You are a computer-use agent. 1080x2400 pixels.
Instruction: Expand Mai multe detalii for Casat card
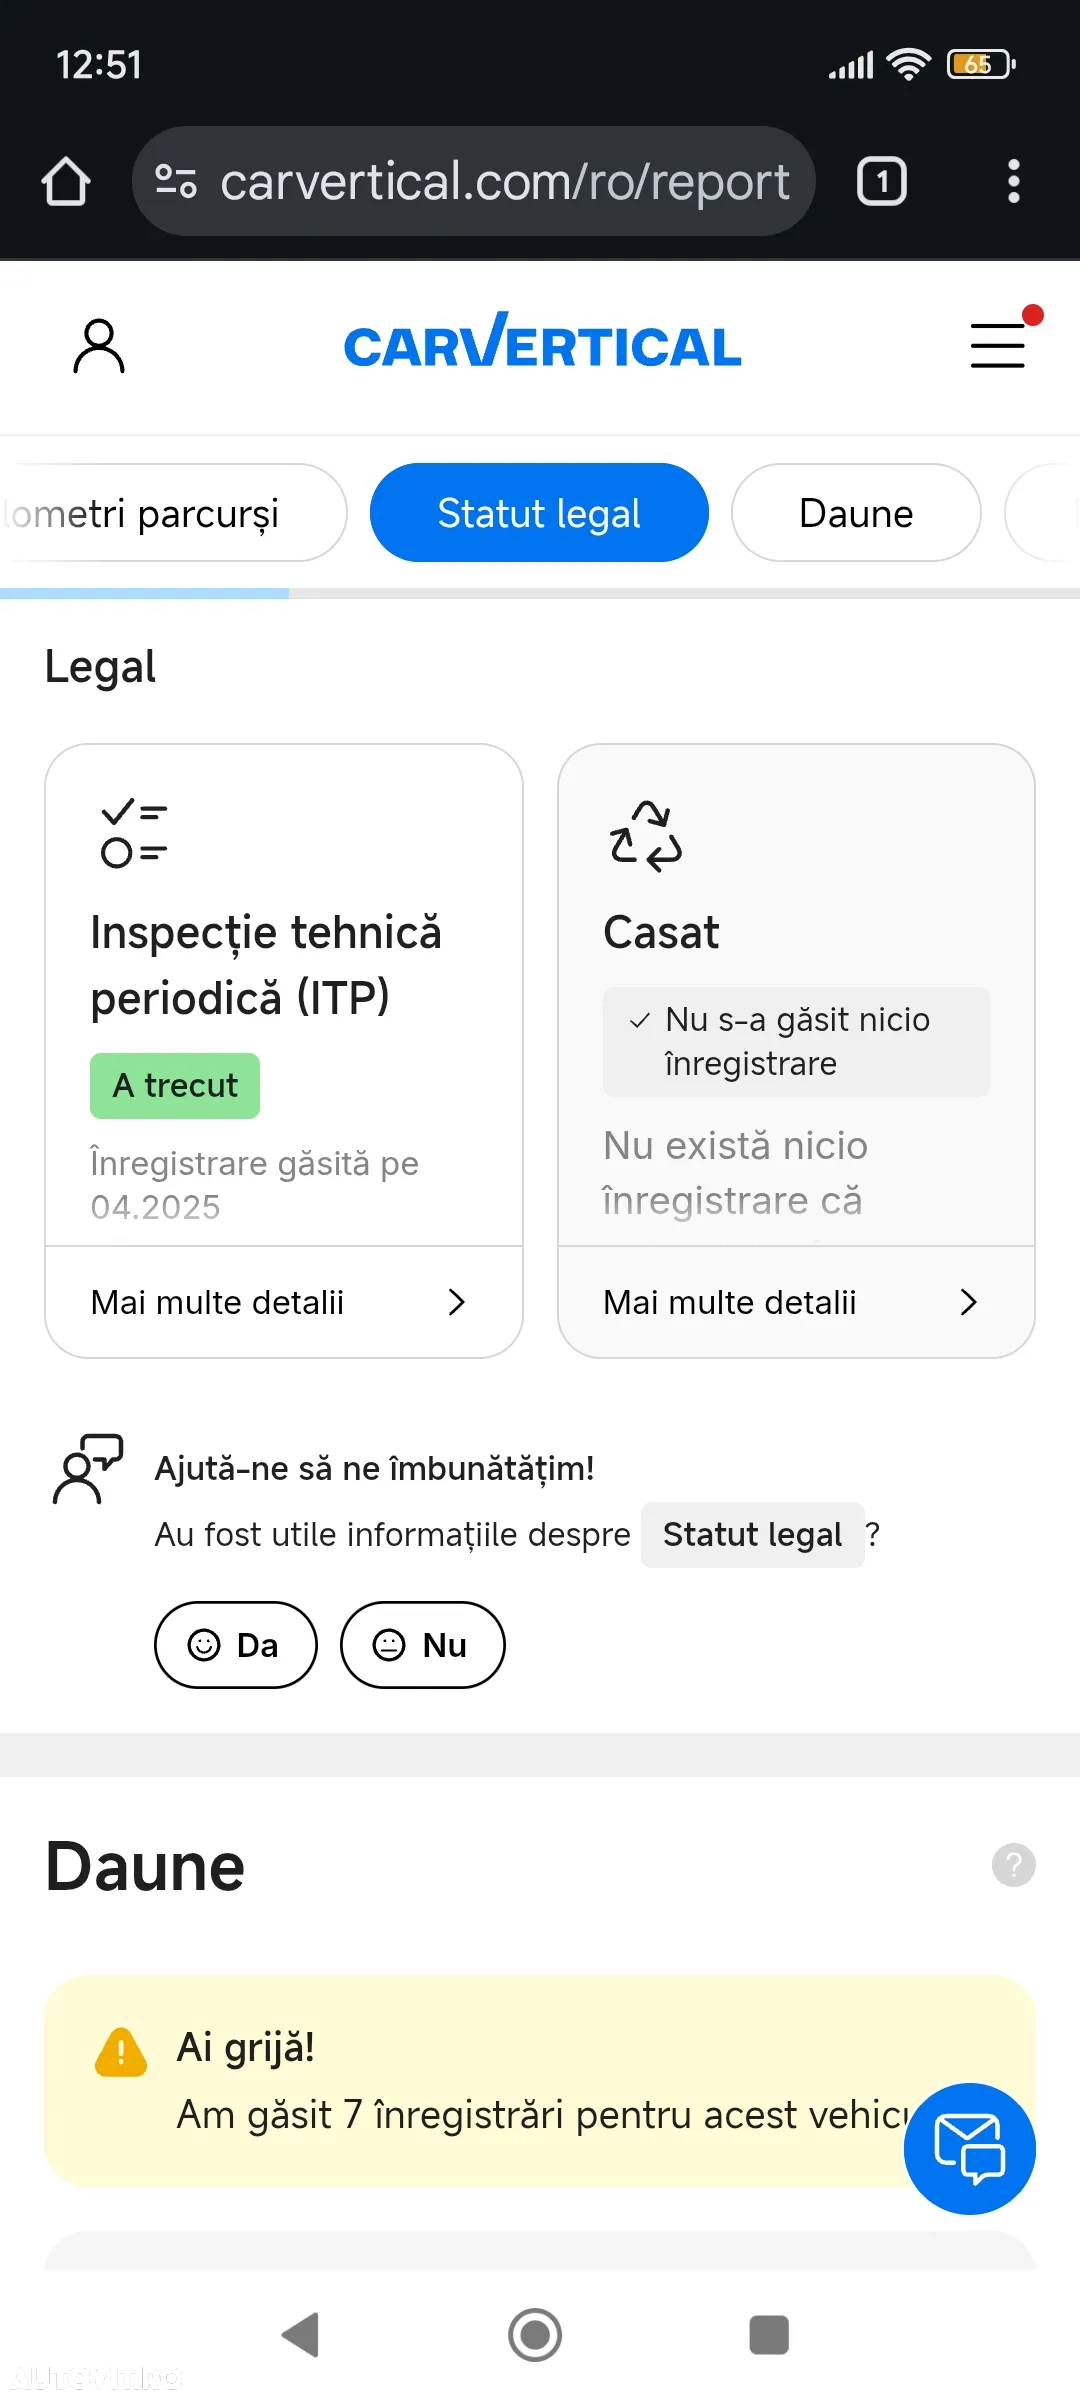click(x=796, y=1302)
